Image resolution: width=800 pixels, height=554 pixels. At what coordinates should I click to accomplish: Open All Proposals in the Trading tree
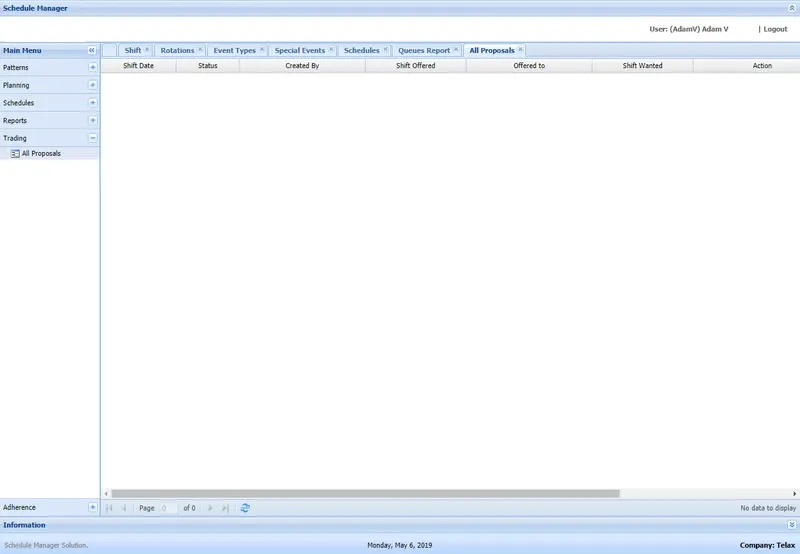tap(41, 153)
